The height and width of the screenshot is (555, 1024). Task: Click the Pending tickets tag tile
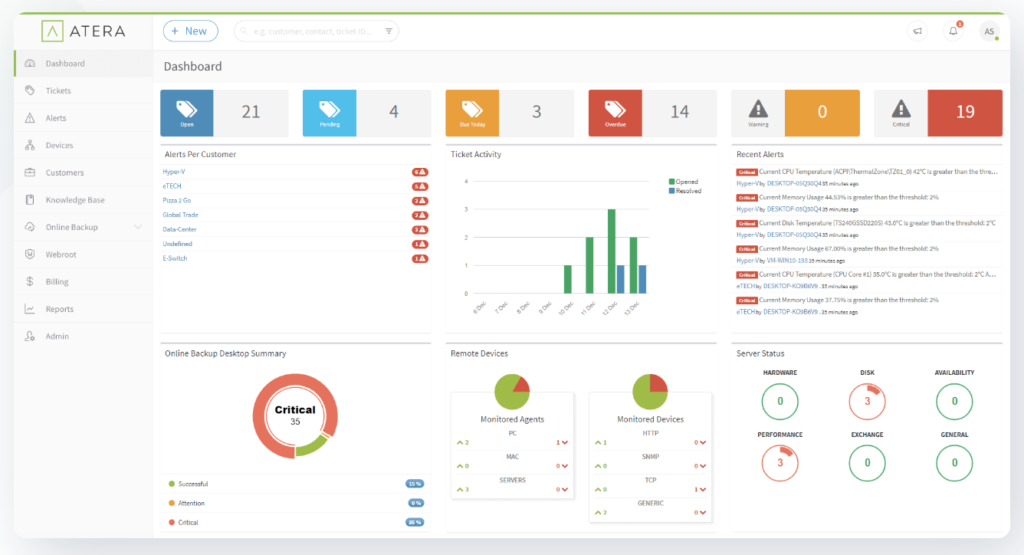(330, 113)
